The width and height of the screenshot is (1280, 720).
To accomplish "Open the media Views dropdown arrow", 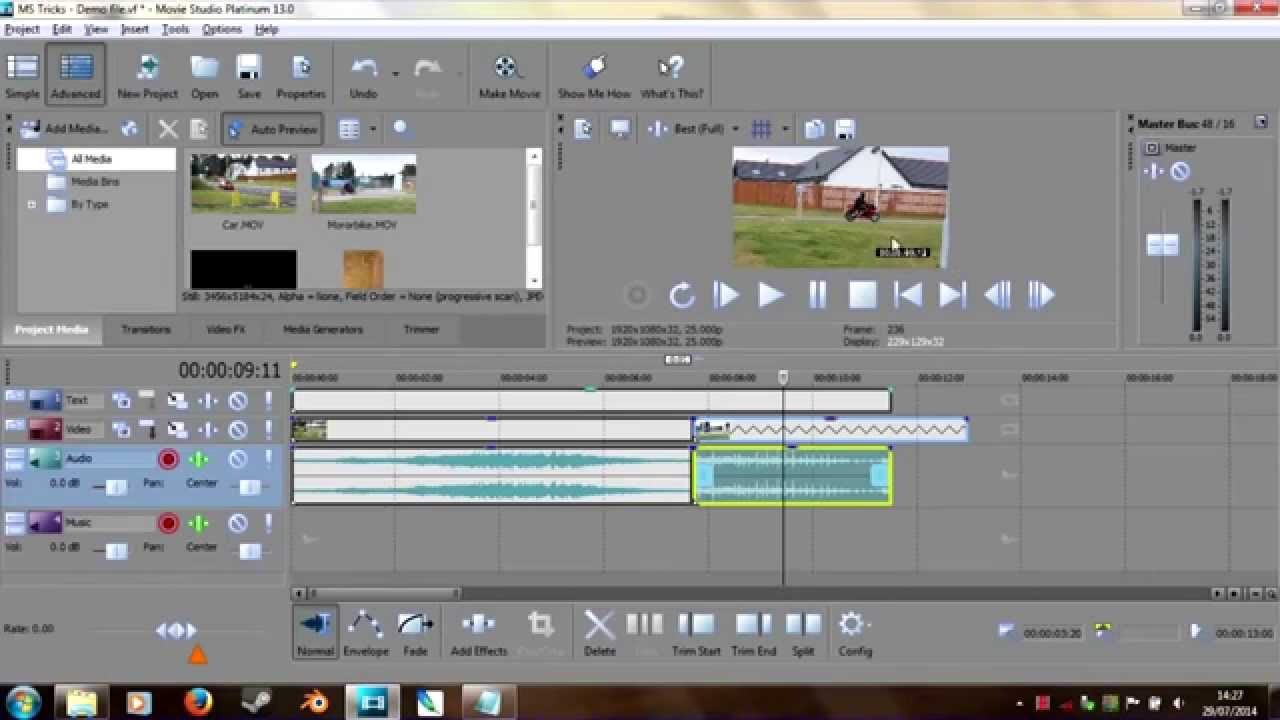I will point(373,129).
